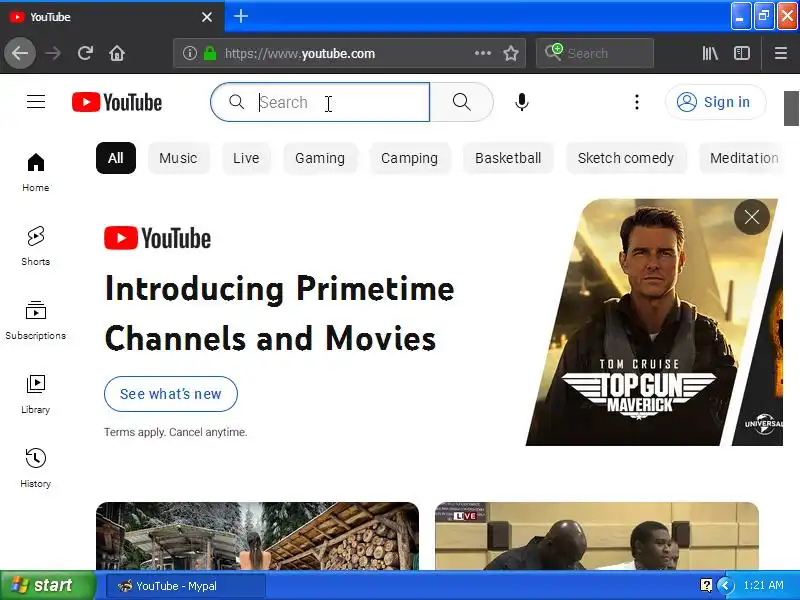The height and width of the screenshot is (600, 800).
Task: Reload the page with refresh icon
Action: (85, 53)
